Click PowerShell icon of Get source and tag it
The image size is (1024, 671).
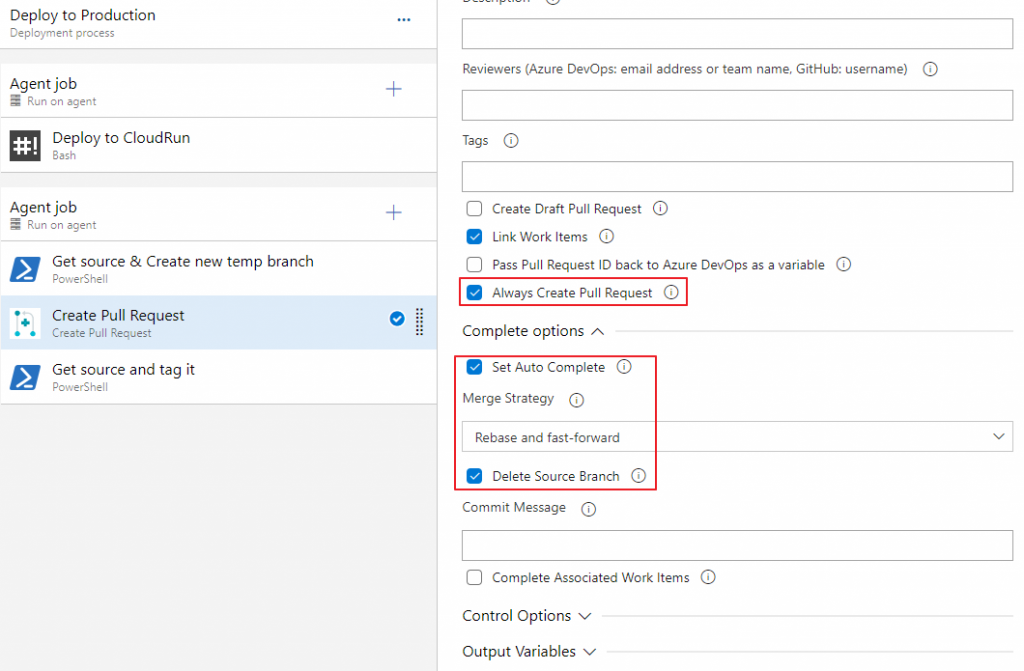tap(25, 377)
